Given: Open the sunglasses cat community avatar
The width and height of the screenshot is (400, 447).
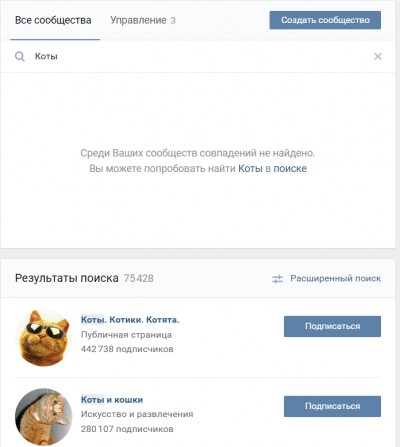Looking at the screenshot, I should 44,337.
